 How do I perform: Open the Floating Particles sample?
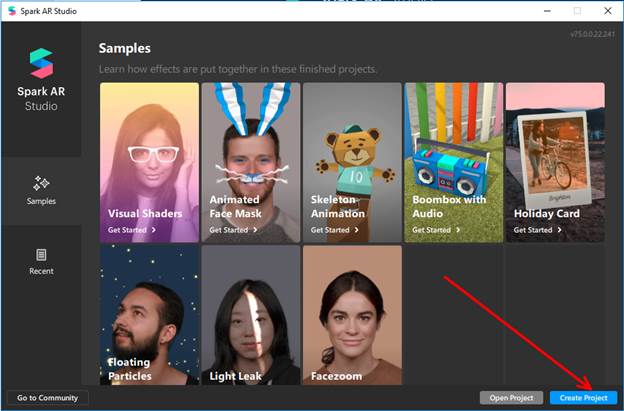(149, 315)
